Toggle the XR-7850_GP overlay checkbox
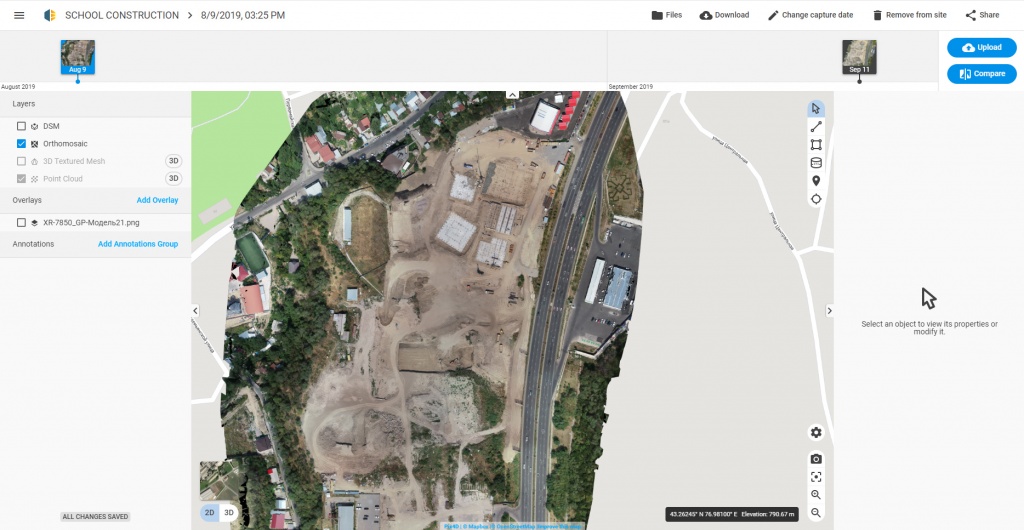Screen dimensions: 1024x530 tap(21, 223)
